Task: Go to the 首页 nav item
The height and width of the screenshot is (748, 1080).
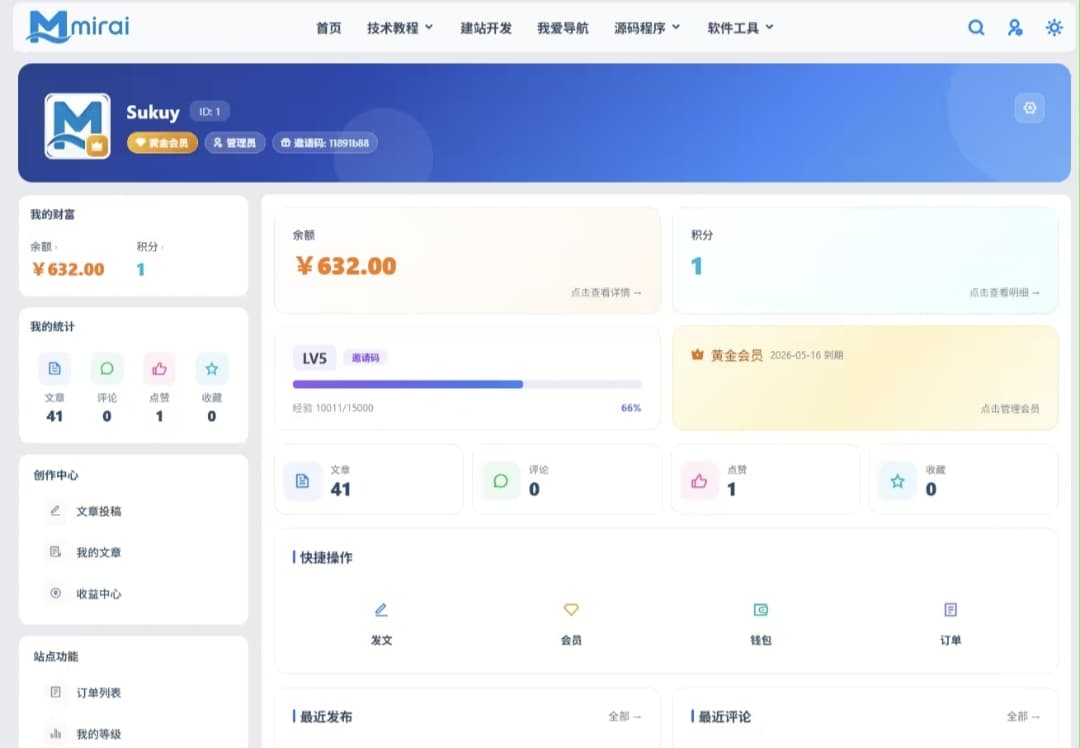Action: pyautogui.click(x=328, y=28)
